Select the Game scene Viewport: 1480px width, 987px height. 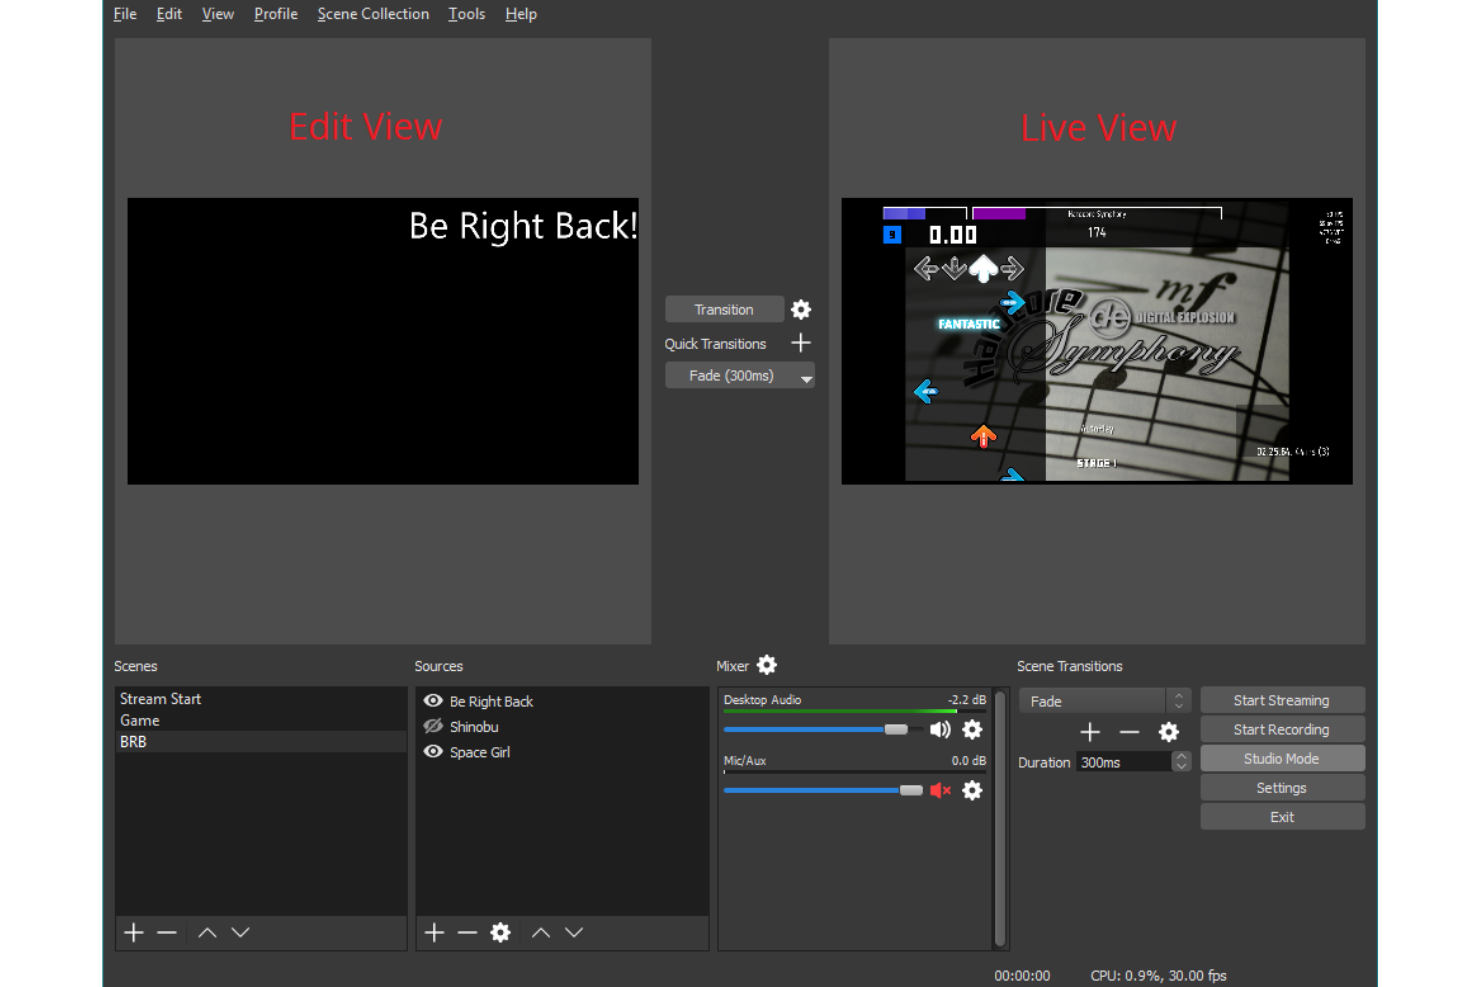click(139, 719)
